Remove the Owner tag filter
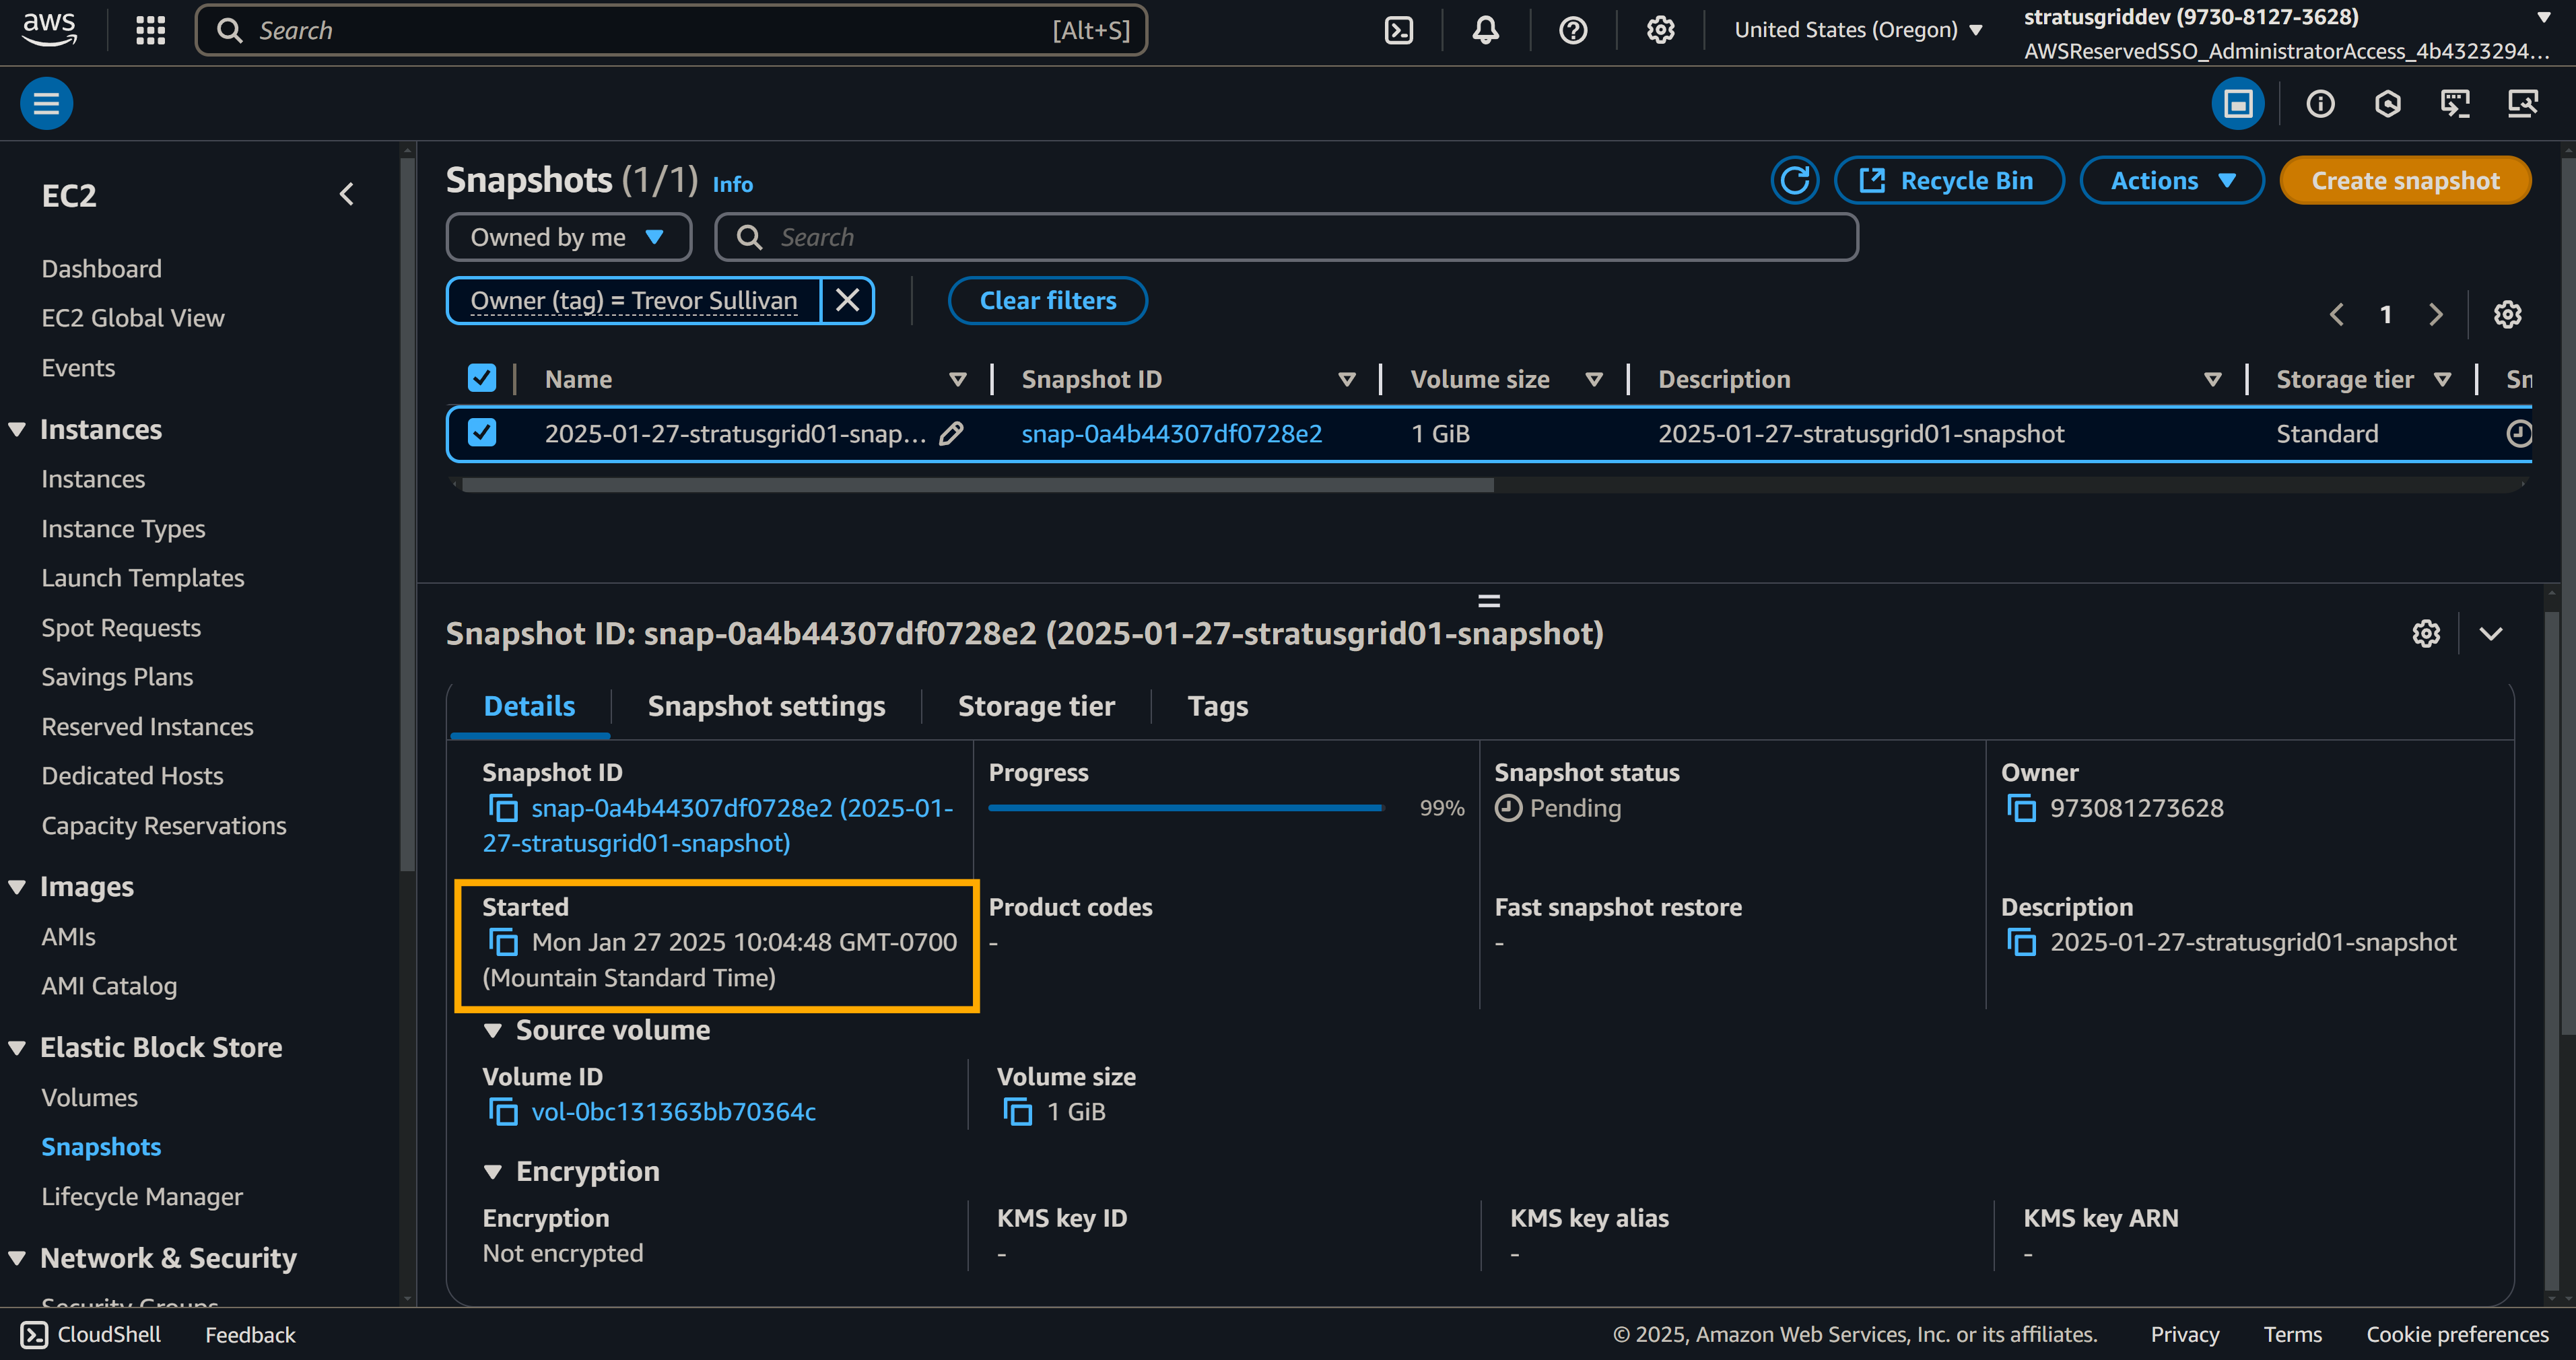Screen dimensions: 2576x1360 coord(847,301)
